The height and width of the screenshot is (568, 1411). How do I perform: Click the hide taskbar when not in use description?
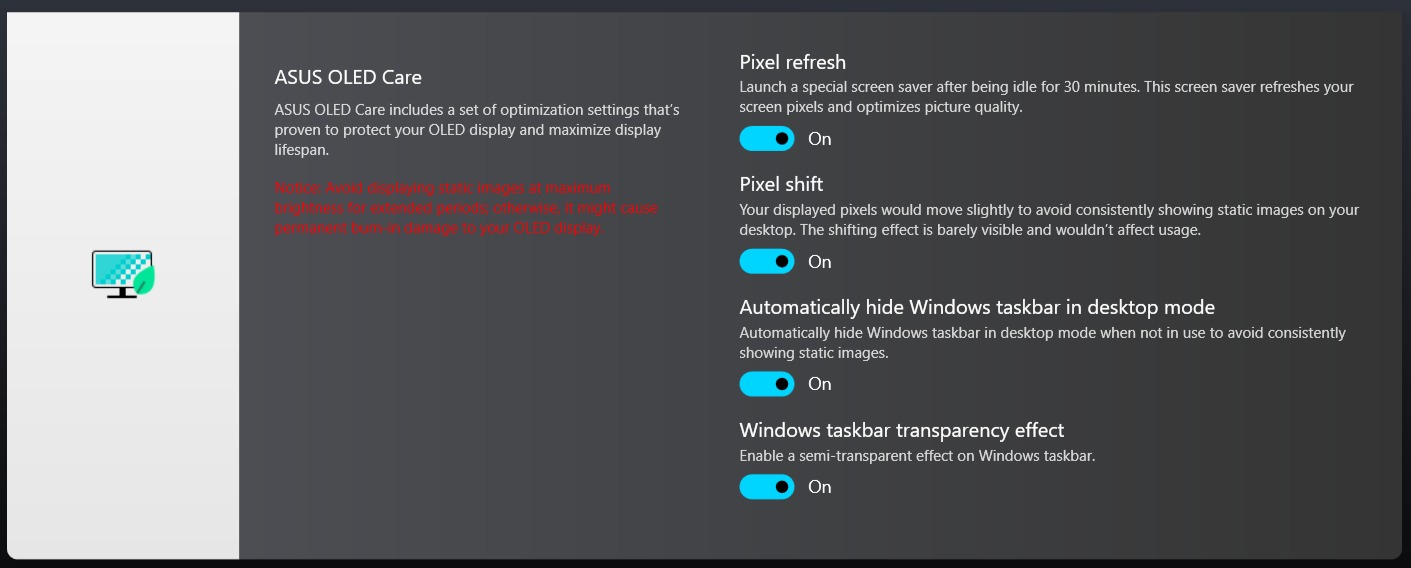pos(1041,342)
